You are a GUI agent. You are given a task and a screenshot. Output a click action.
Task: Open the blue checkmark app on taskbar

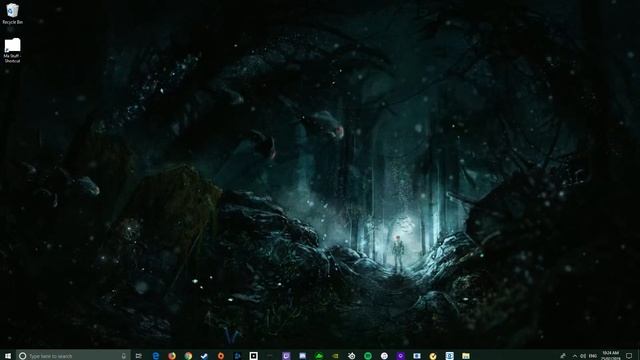204,356
